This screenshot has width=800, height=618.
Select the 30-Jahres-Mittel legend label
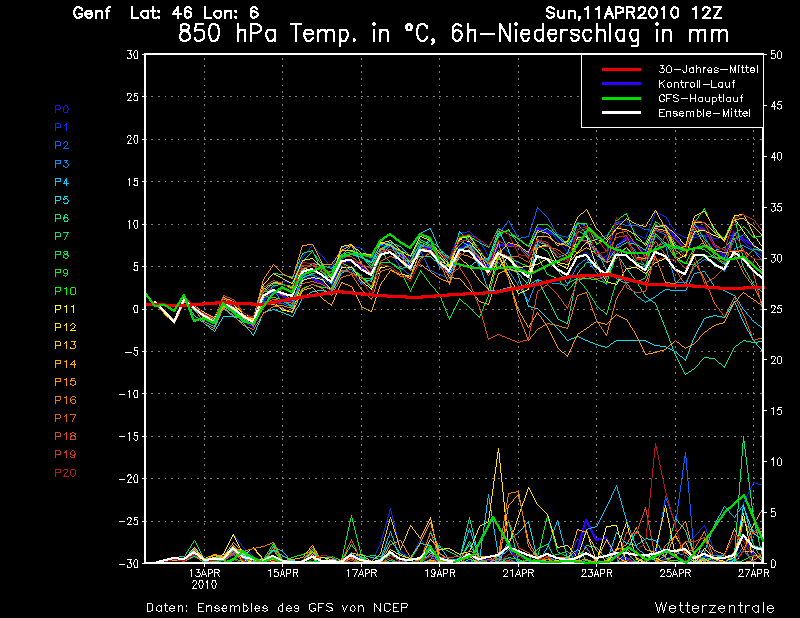click(x=708, y=70)
